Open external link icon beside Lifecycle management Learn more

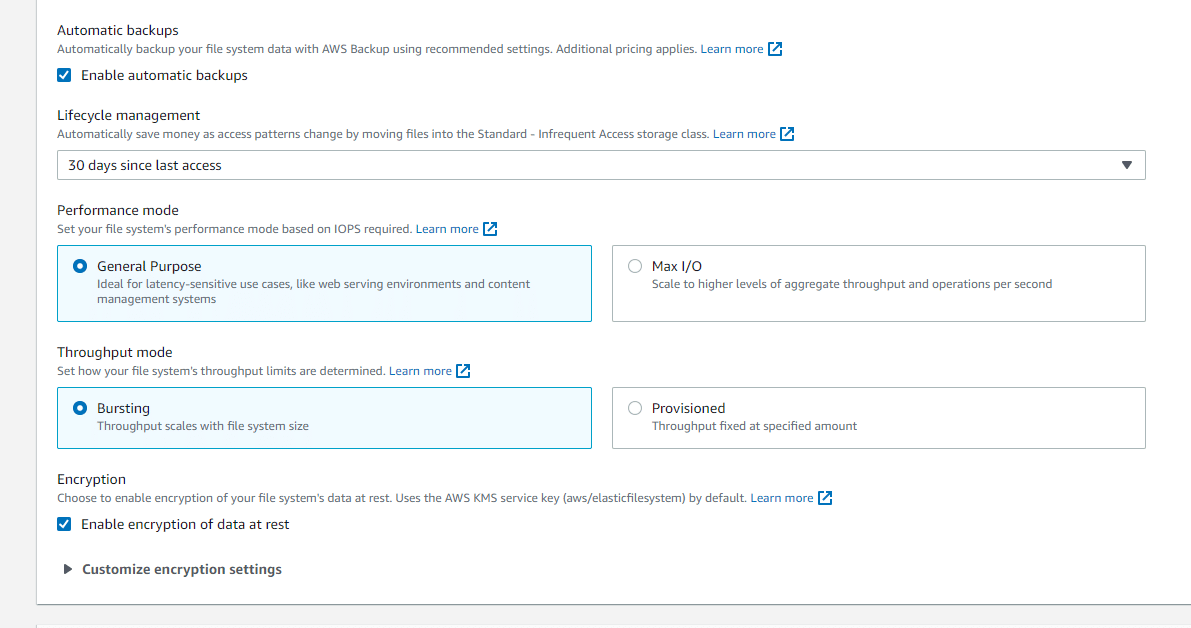787,134
